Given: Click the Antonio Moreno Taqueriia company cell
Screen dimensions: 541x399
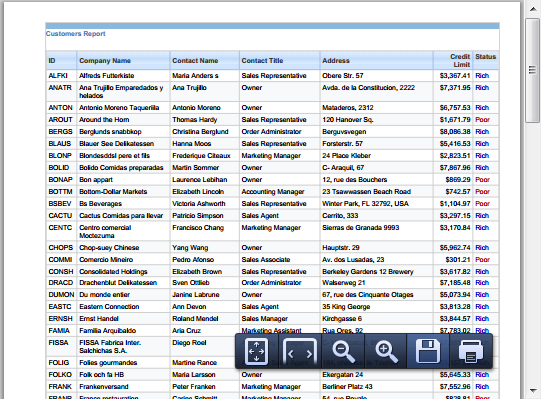Looking at the screenshot, I should coord(123,108).
